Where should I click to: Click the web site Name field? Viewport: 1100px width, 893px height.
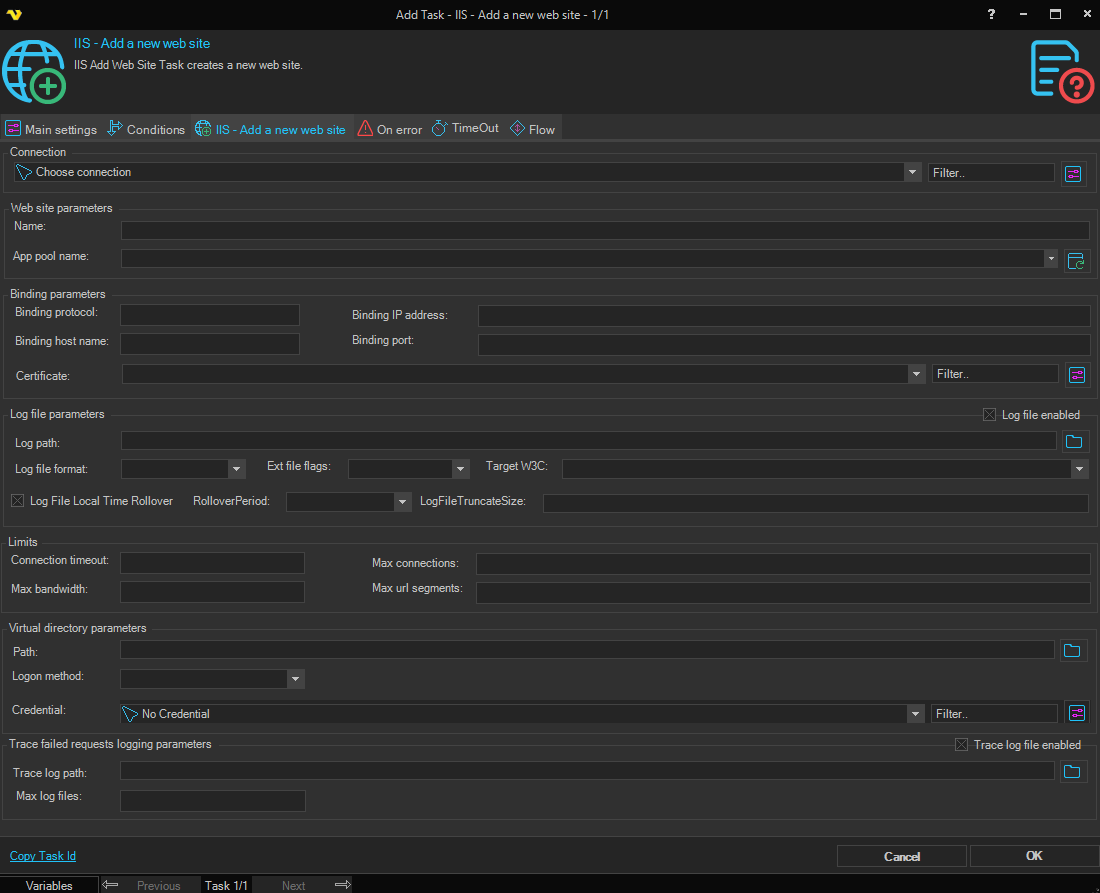pyautogui.click(x=605, y=229)
